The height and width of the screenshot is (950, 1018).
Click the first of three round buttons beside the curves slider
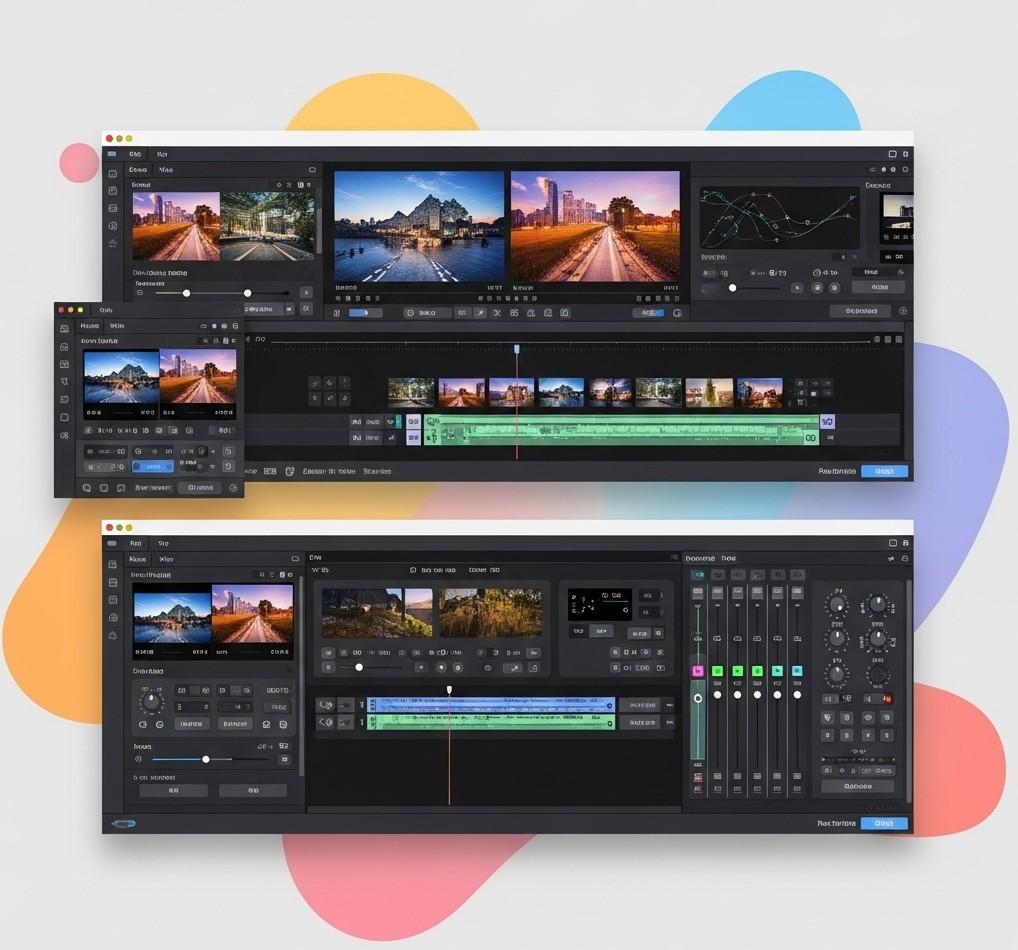point(797,287)
